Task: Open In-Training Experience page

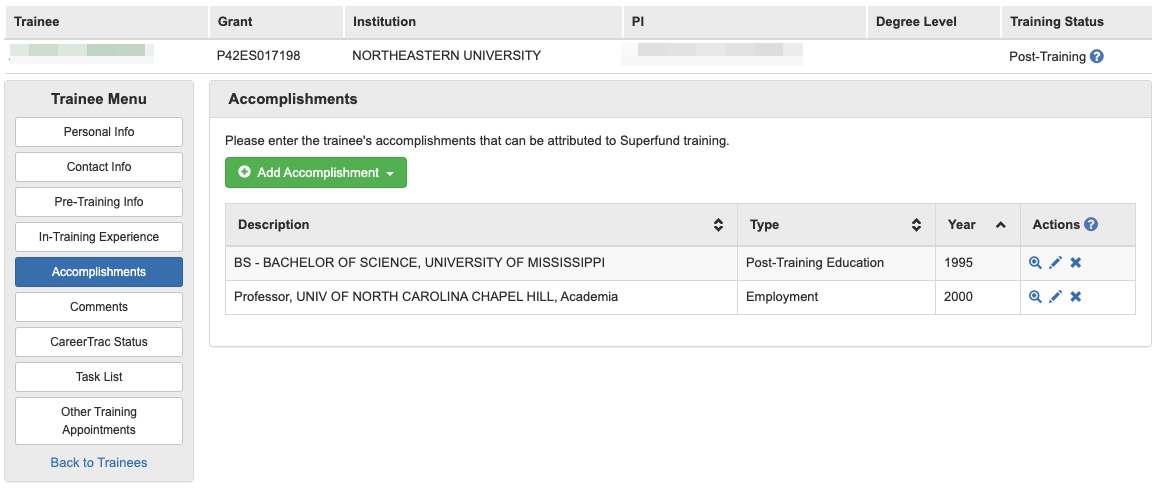Action: click(x=99, y=237)
